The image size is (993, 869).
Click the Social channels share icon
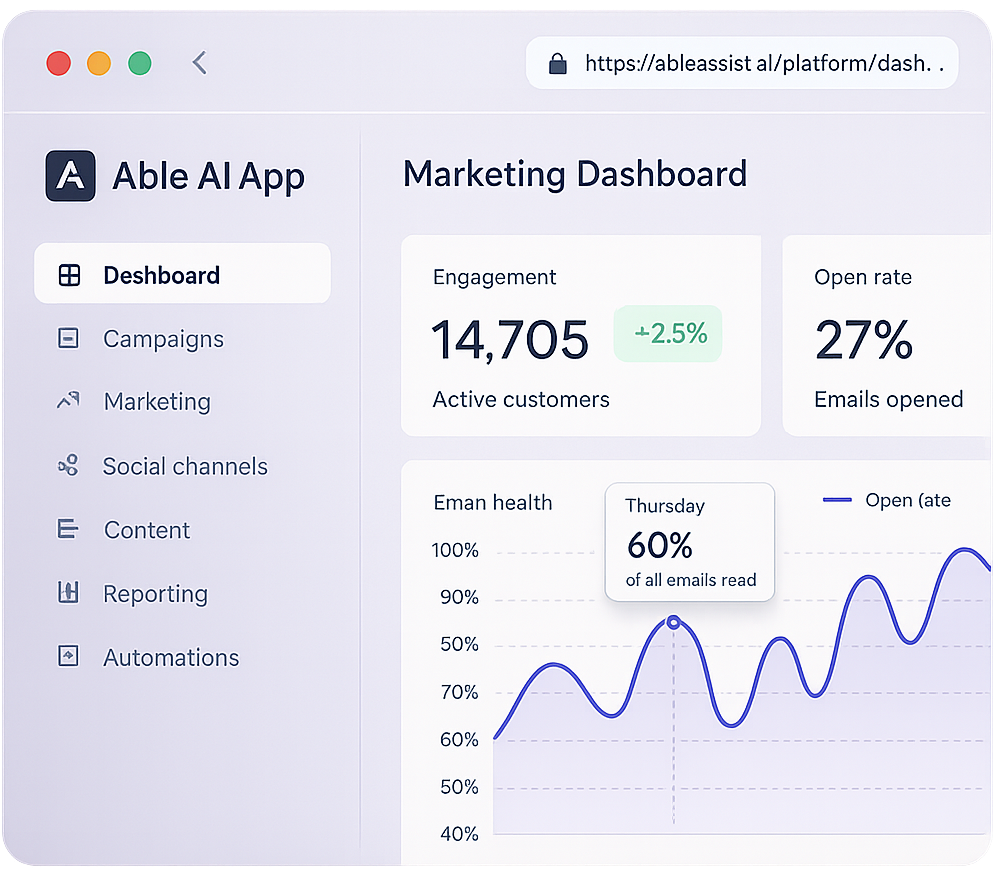(68, 465)
